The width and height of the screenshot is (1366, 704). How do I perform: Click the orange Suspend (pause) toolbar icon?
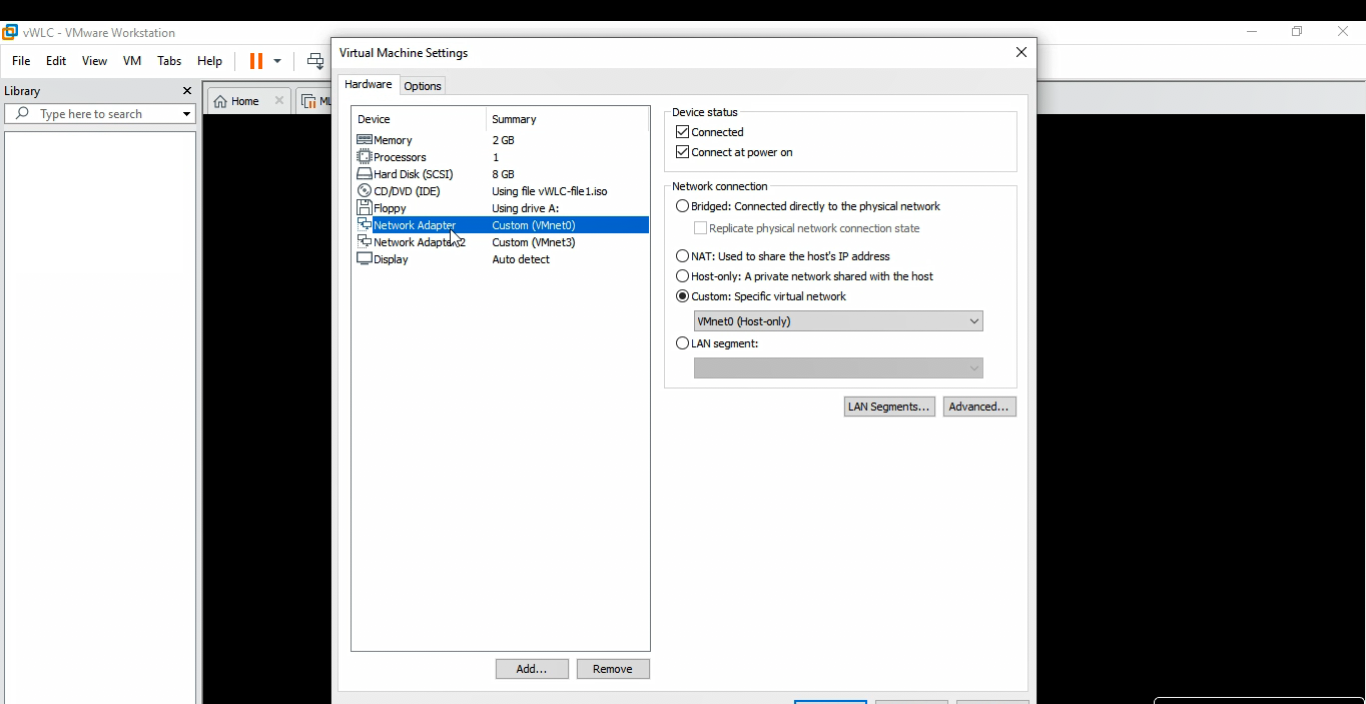tap(256, 61)
